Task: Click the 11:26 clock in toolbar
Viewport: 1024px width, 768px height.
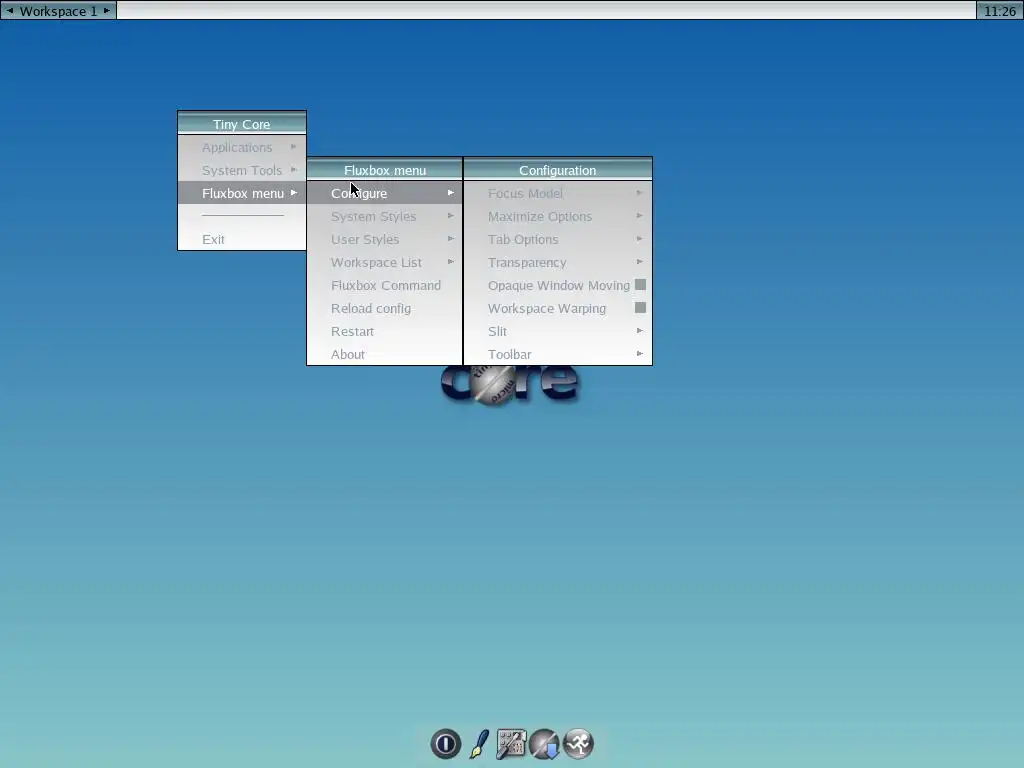Action: 1000,11
